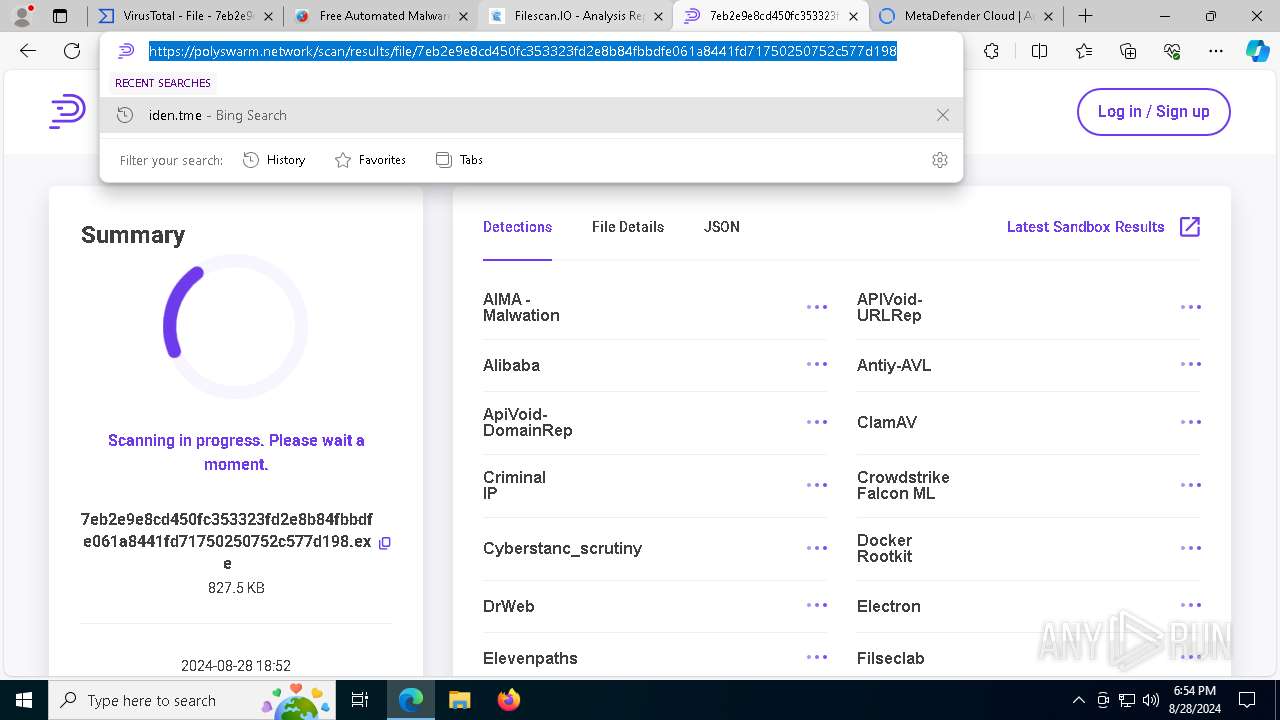The height and width of the screenshot is (720, 1280).
Task: Close the Filescan.IO tab
Action: [x=659, y=16]
